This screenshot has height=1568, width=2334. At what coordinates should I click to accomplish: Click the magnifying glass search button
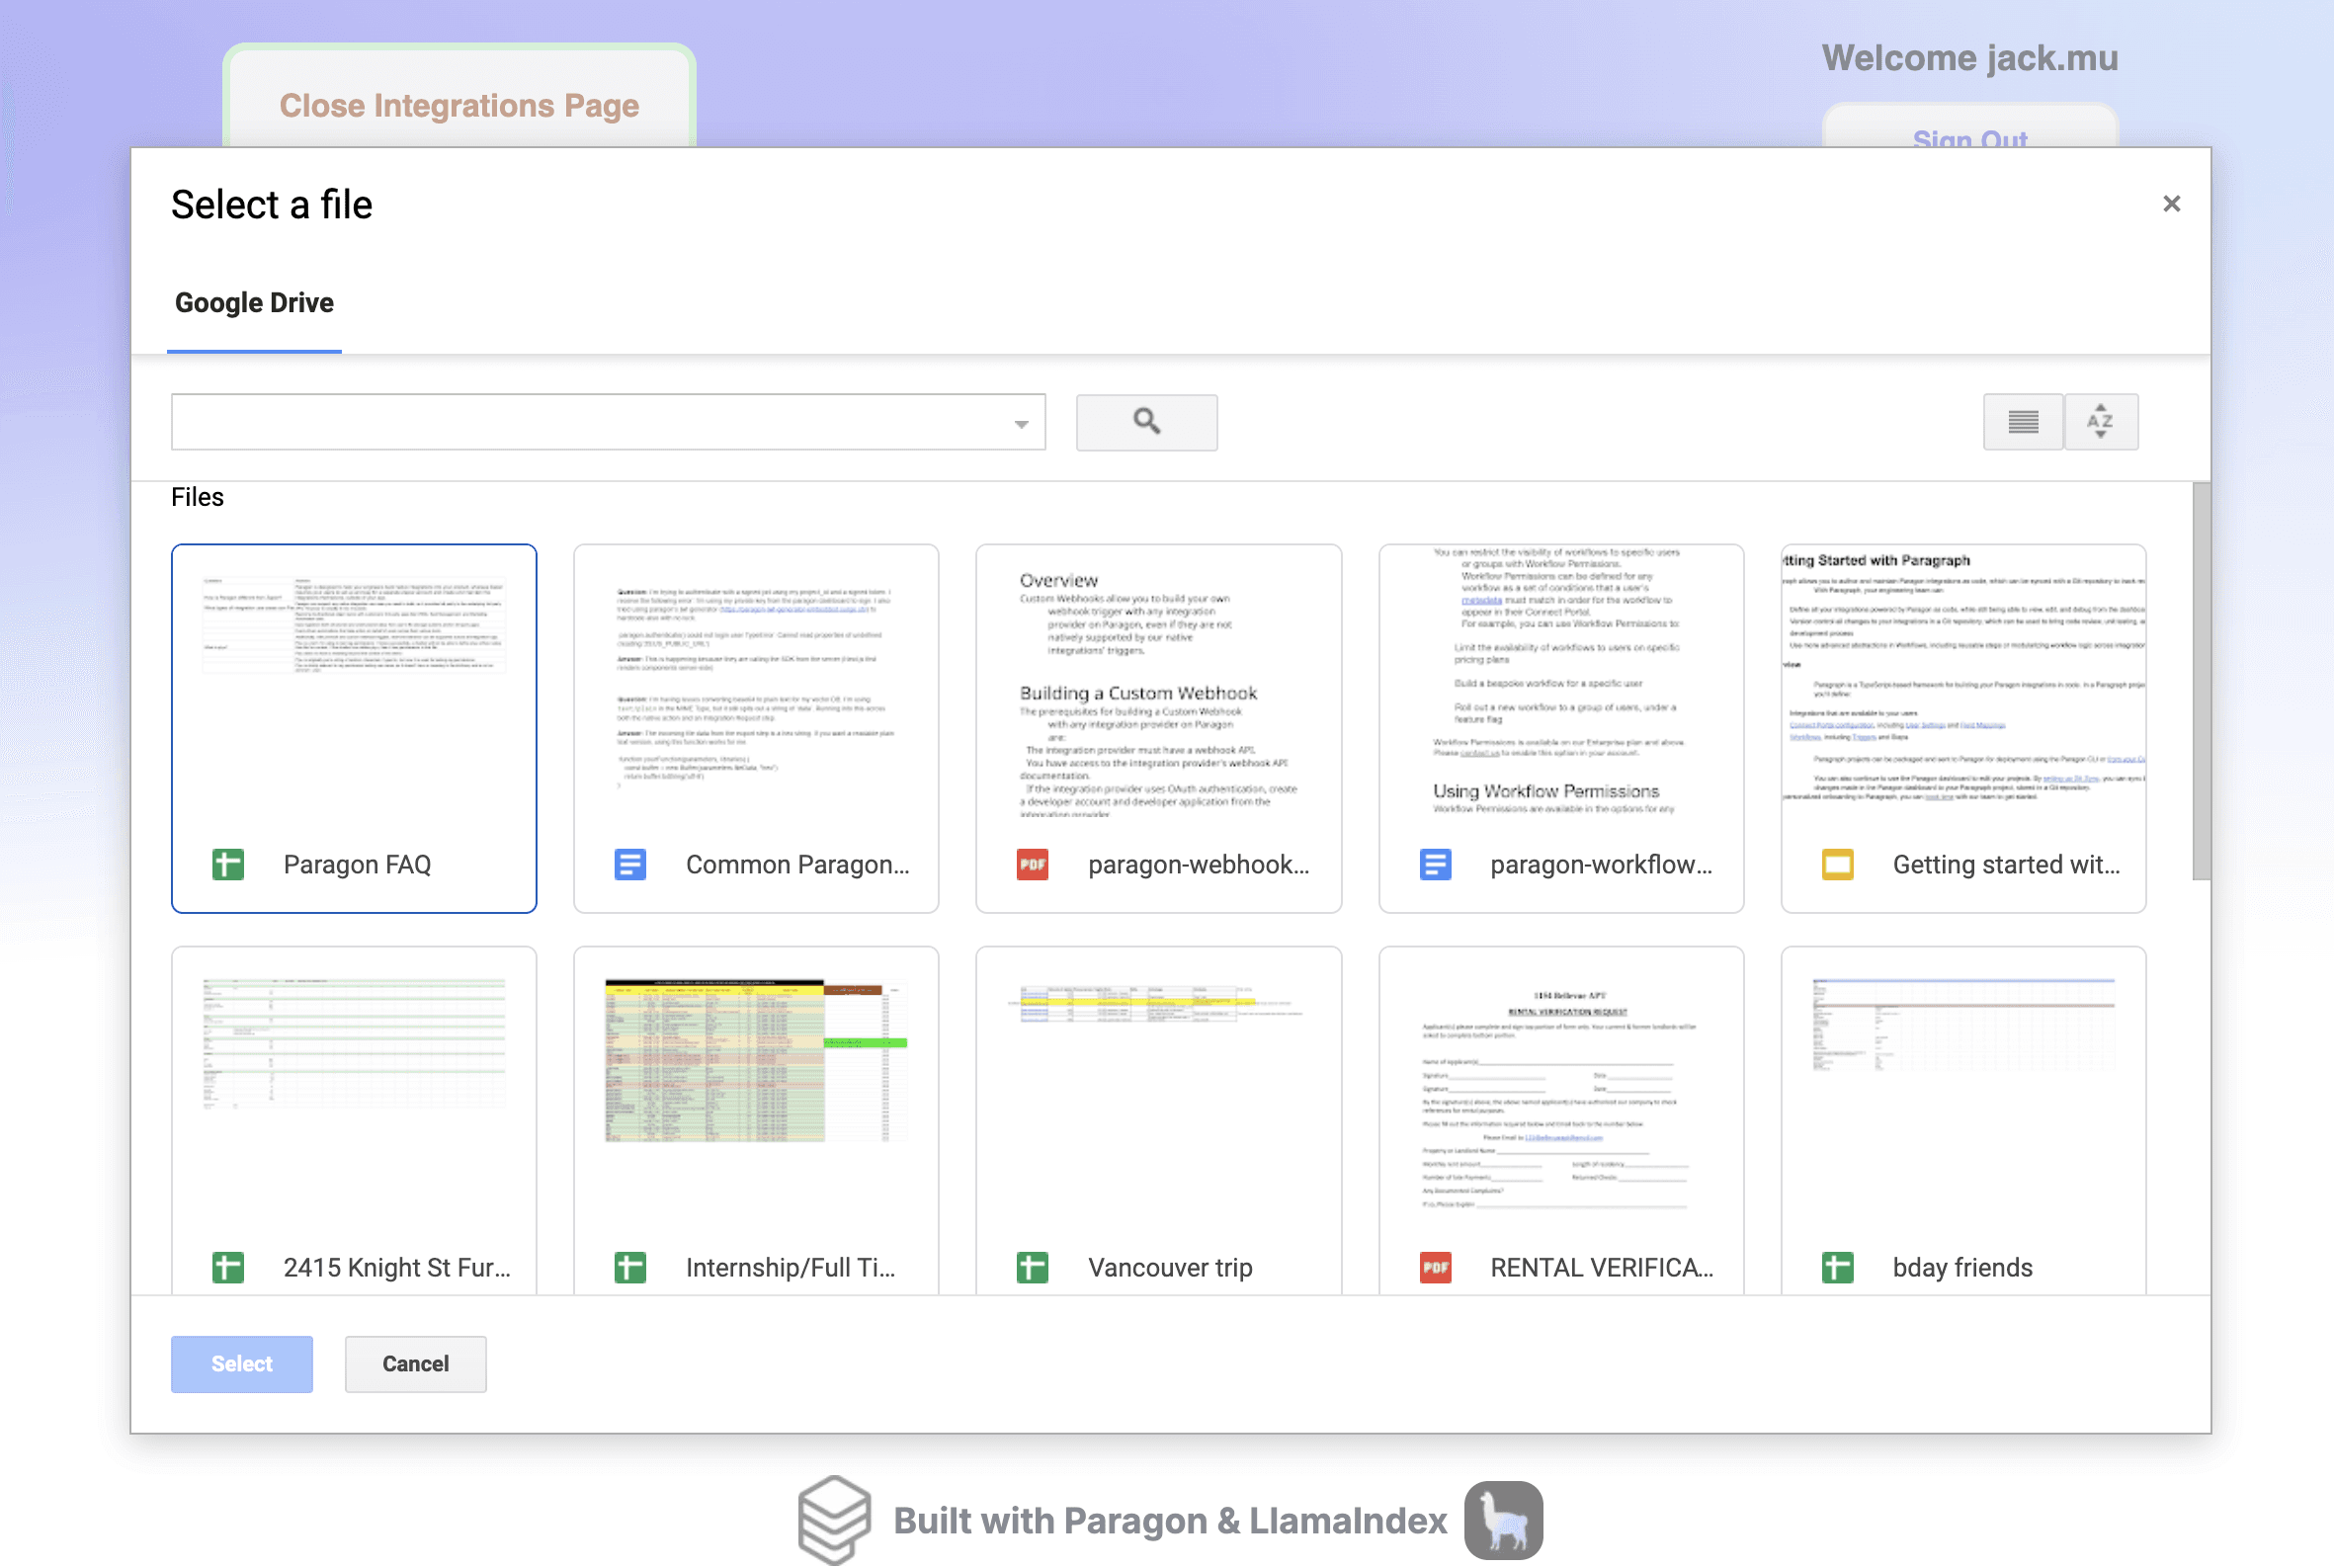tap(1146, 422)
